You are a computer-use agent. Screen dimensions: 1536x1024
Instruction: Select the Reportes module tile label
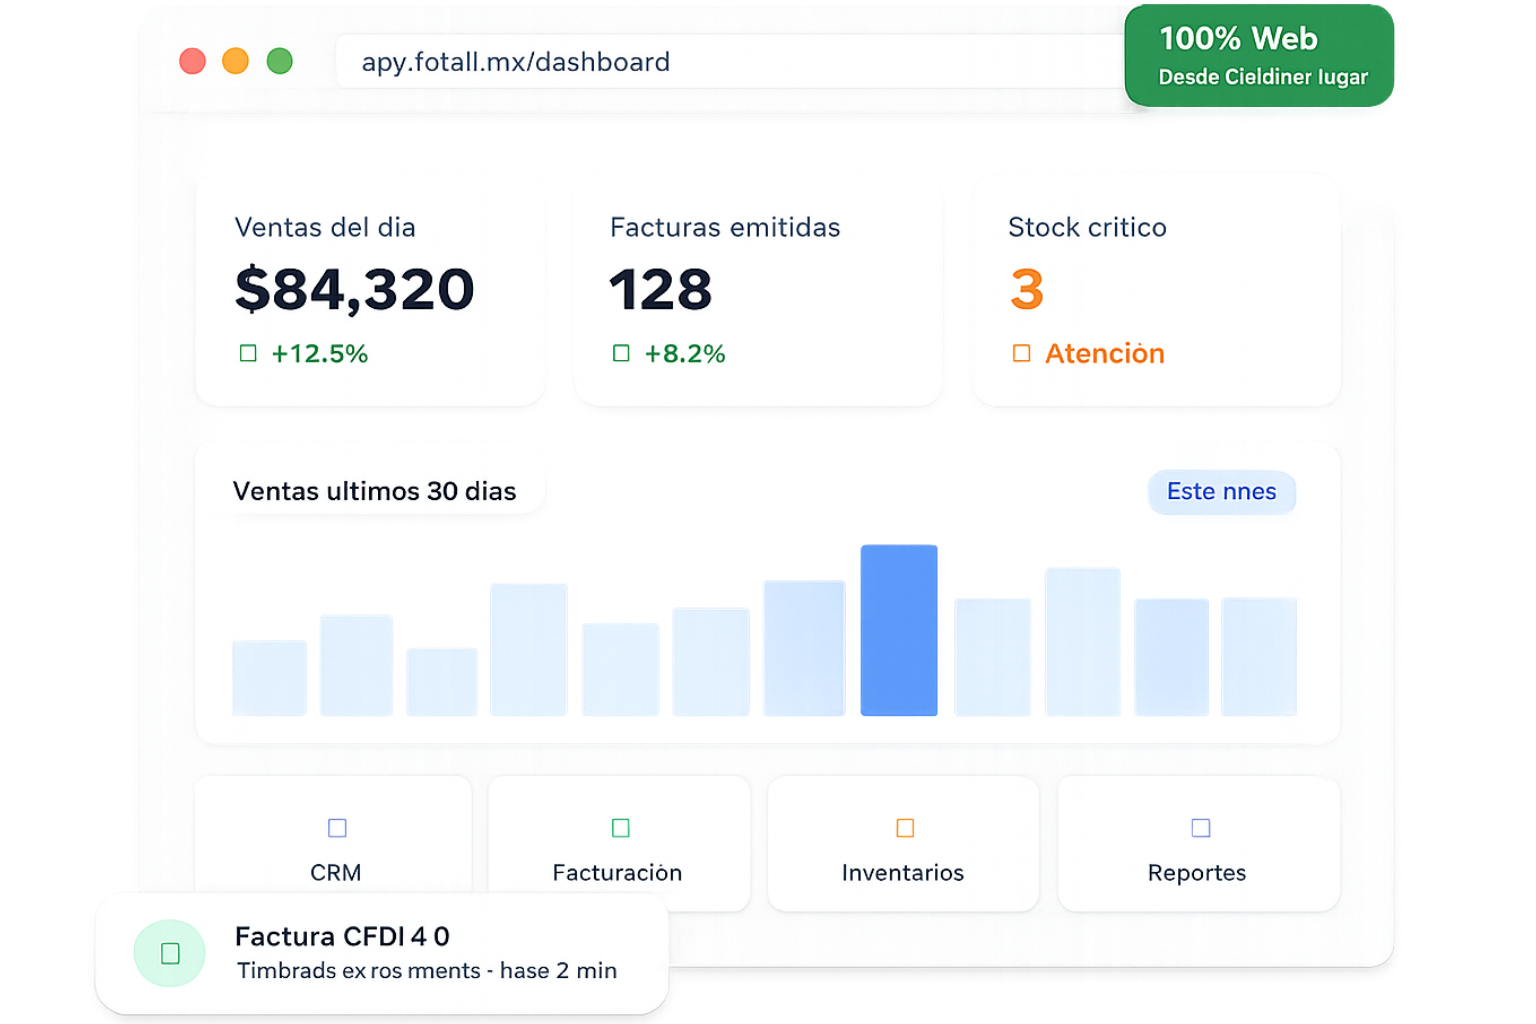[x=1197, y=873]
